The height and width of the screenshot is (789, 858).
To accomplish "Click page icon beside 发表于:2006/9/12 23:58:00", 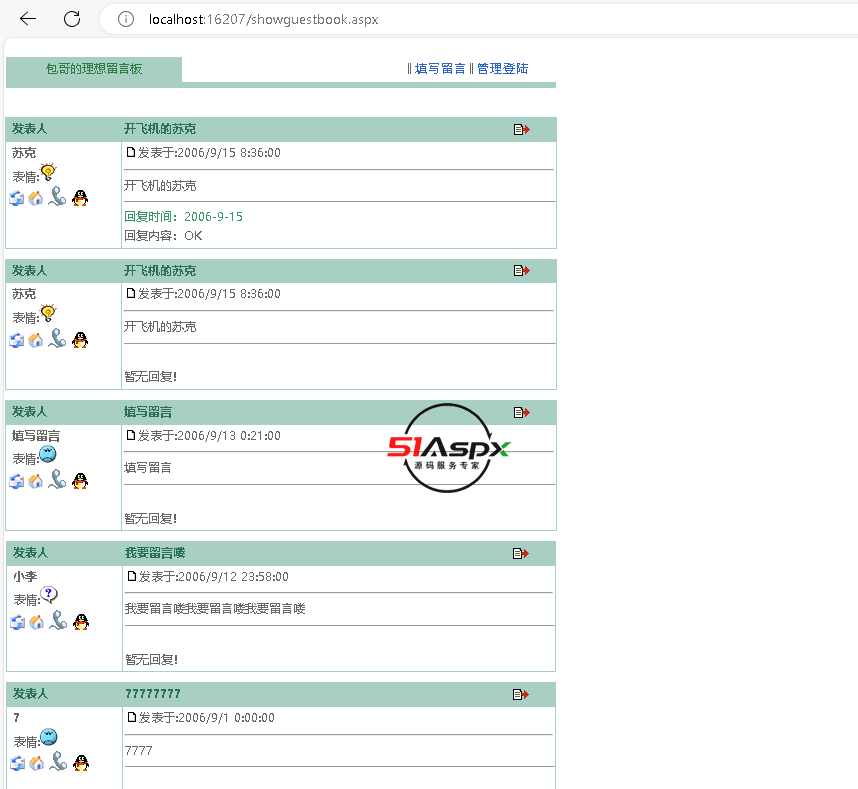I will coord(131,576).
